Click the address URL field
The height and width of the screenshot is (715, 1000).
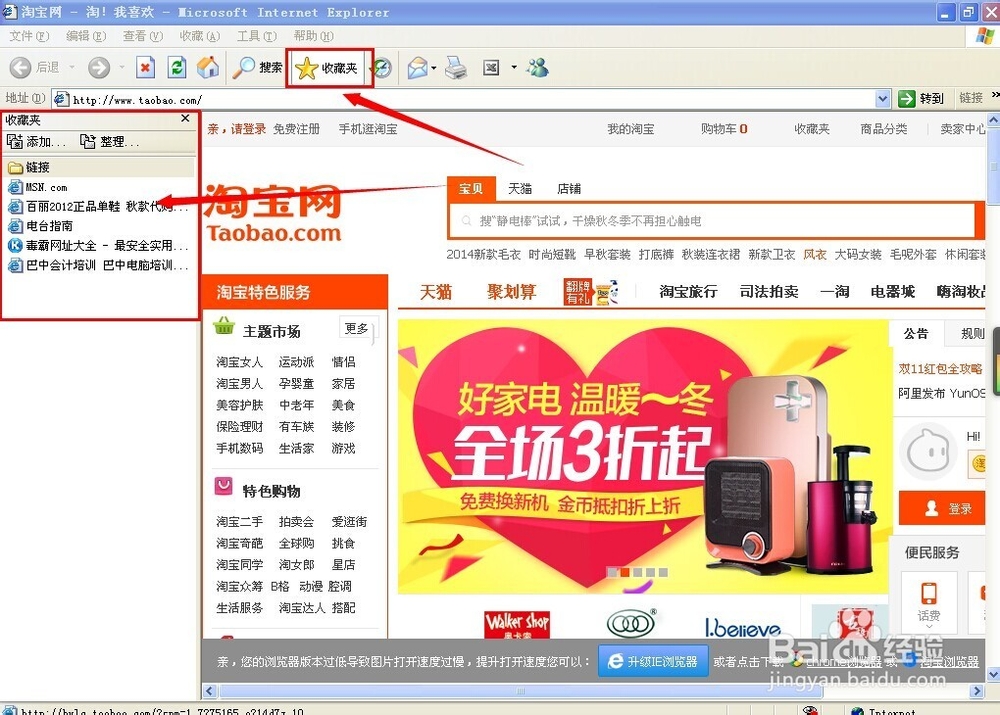tap(464, 100)
